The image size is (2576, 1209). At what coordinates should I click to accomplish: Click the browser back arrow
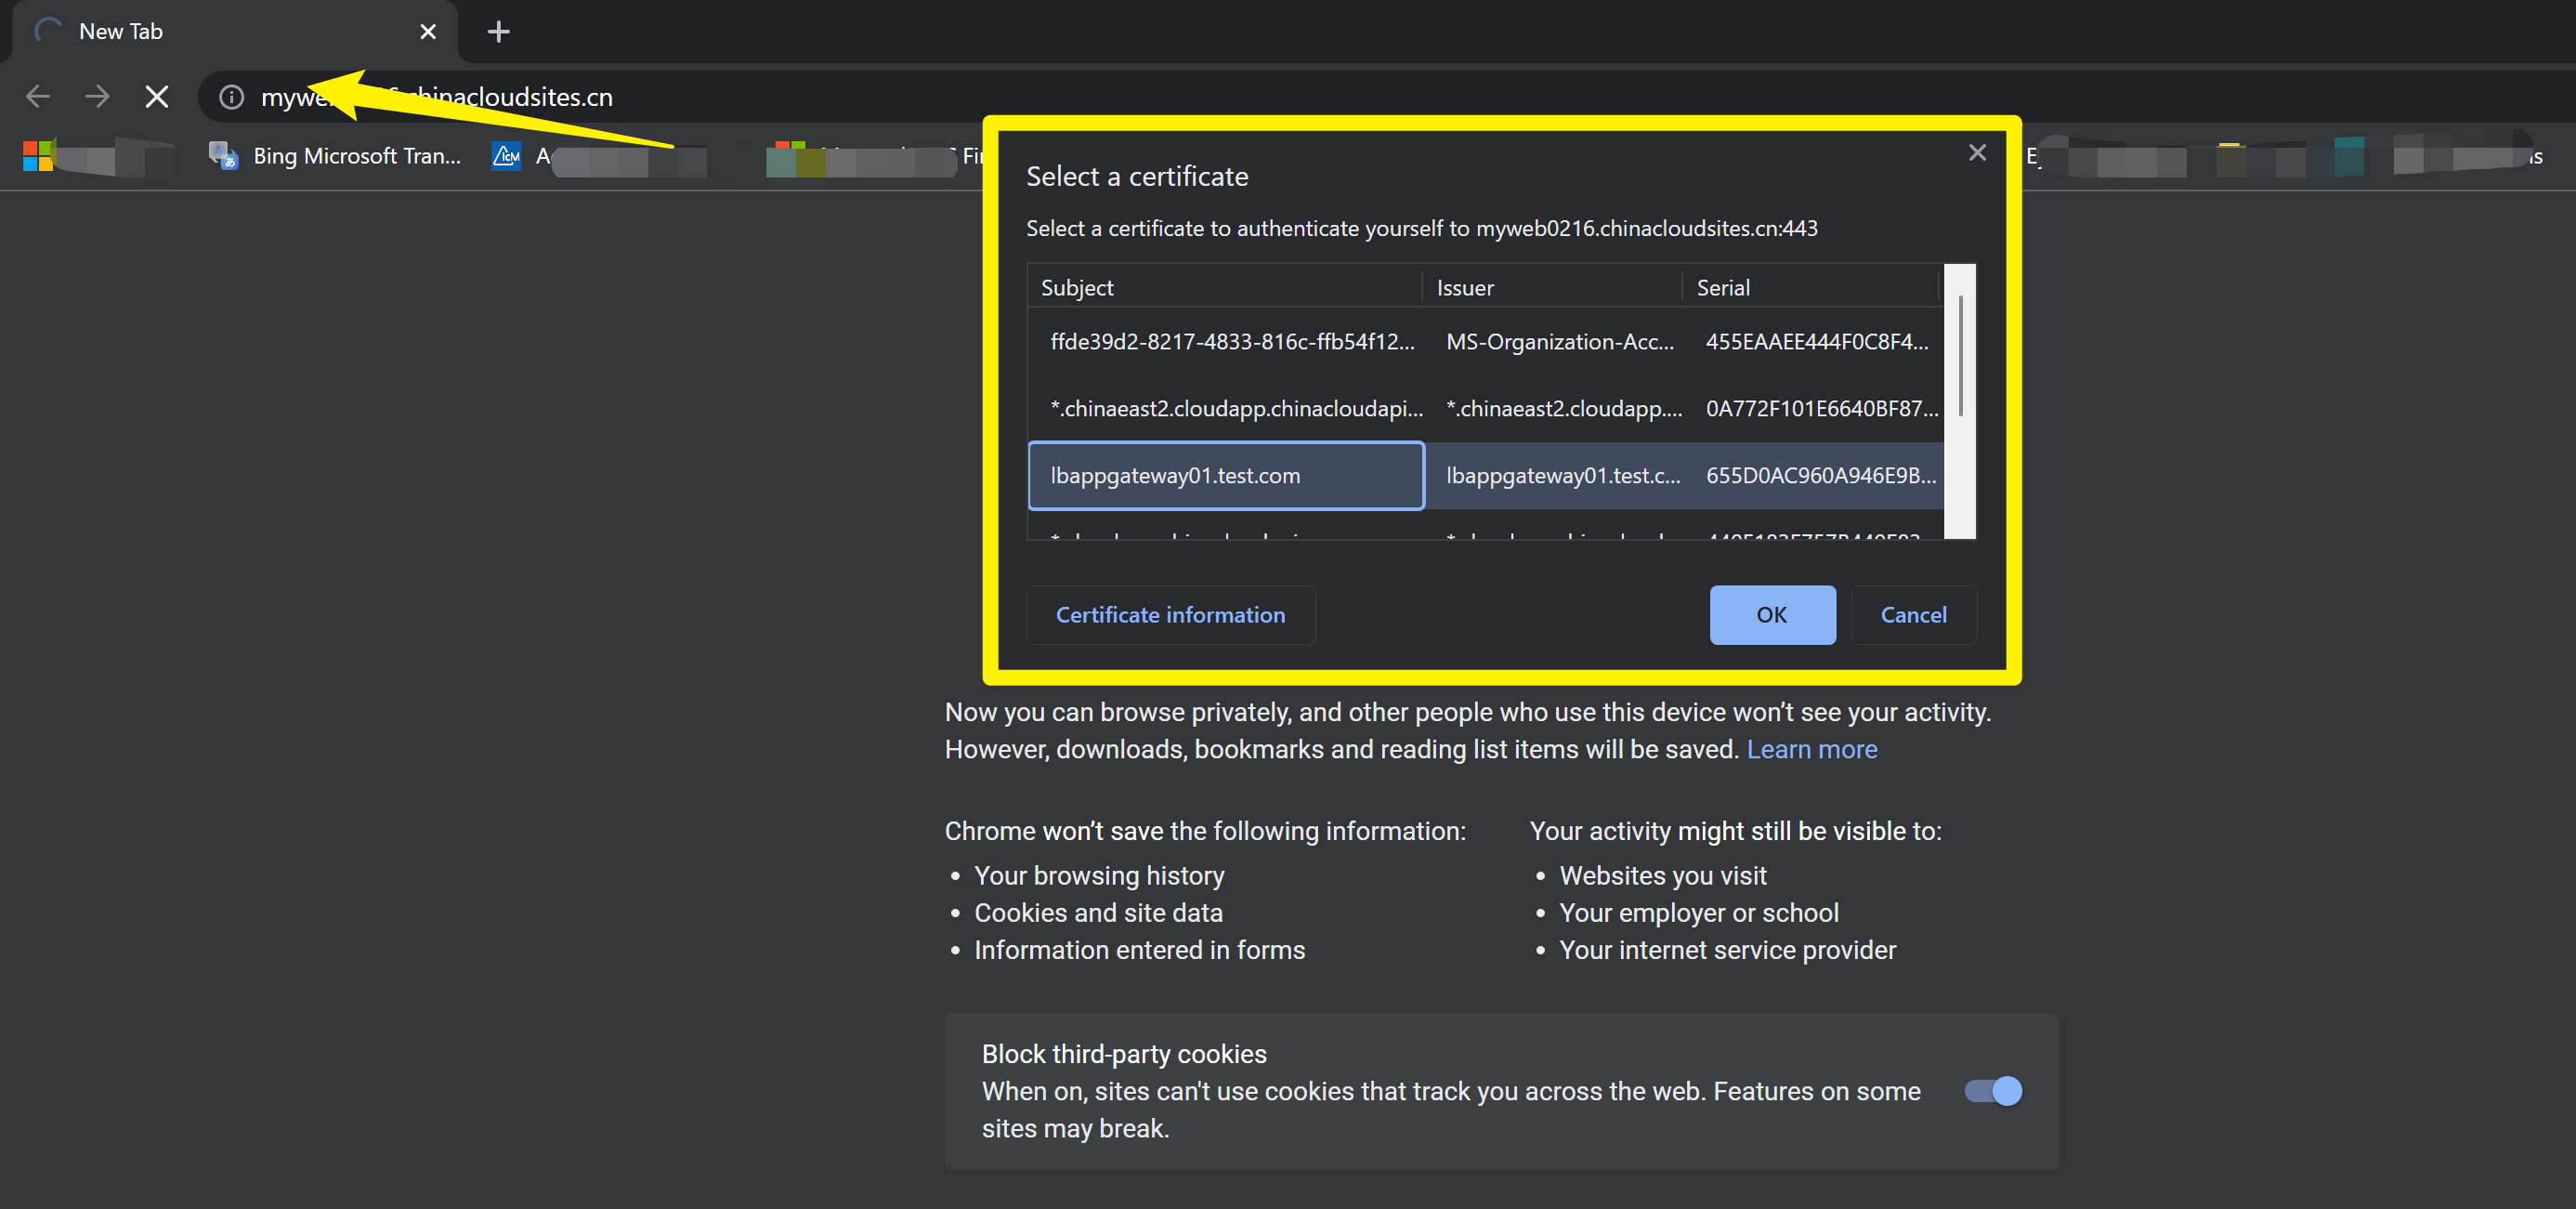click(x=38, y=97)
